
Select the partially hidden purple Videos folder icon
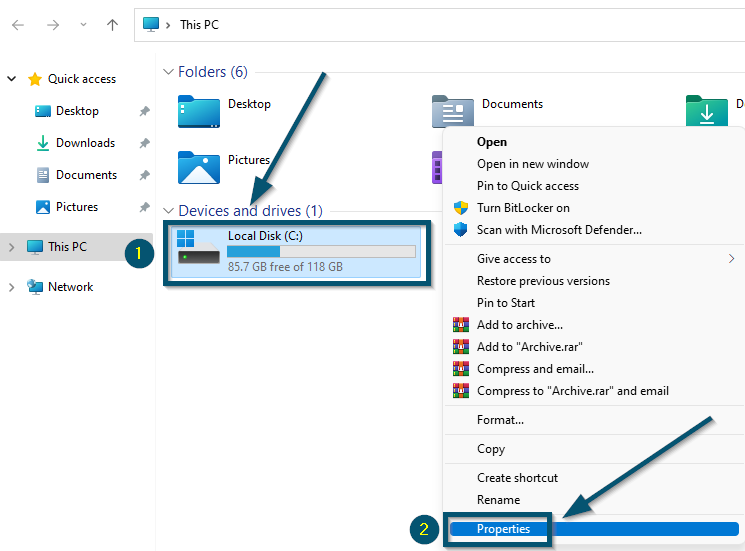click(437, 167)
